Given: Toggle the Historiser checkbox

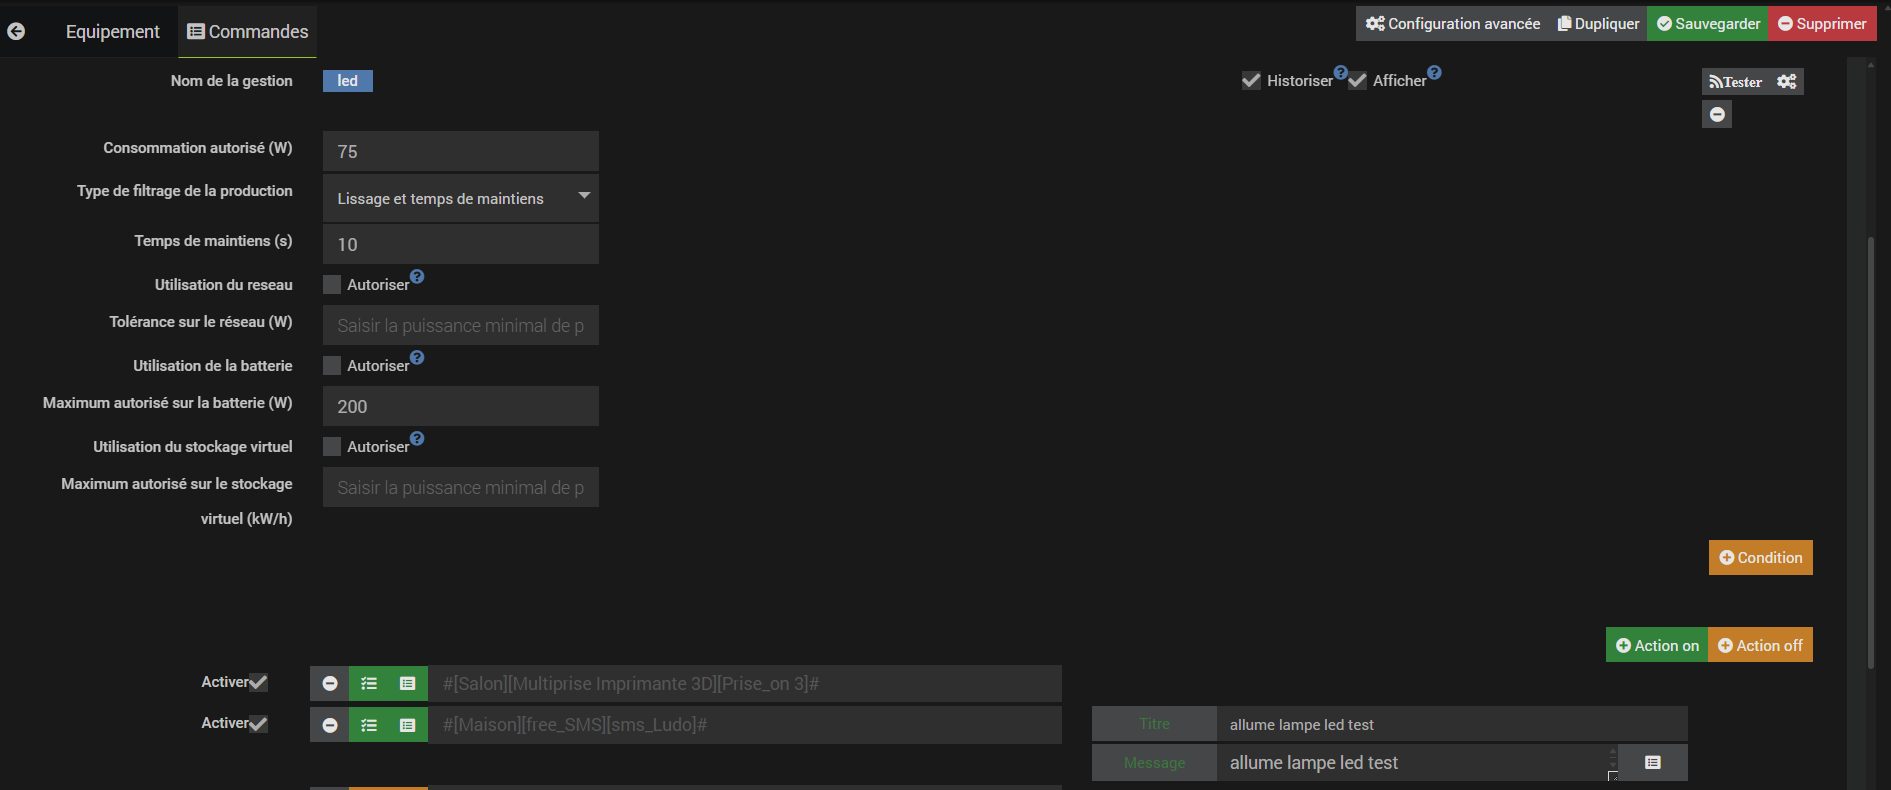Looking at the screenshot, I should (x=1251, y=81).
